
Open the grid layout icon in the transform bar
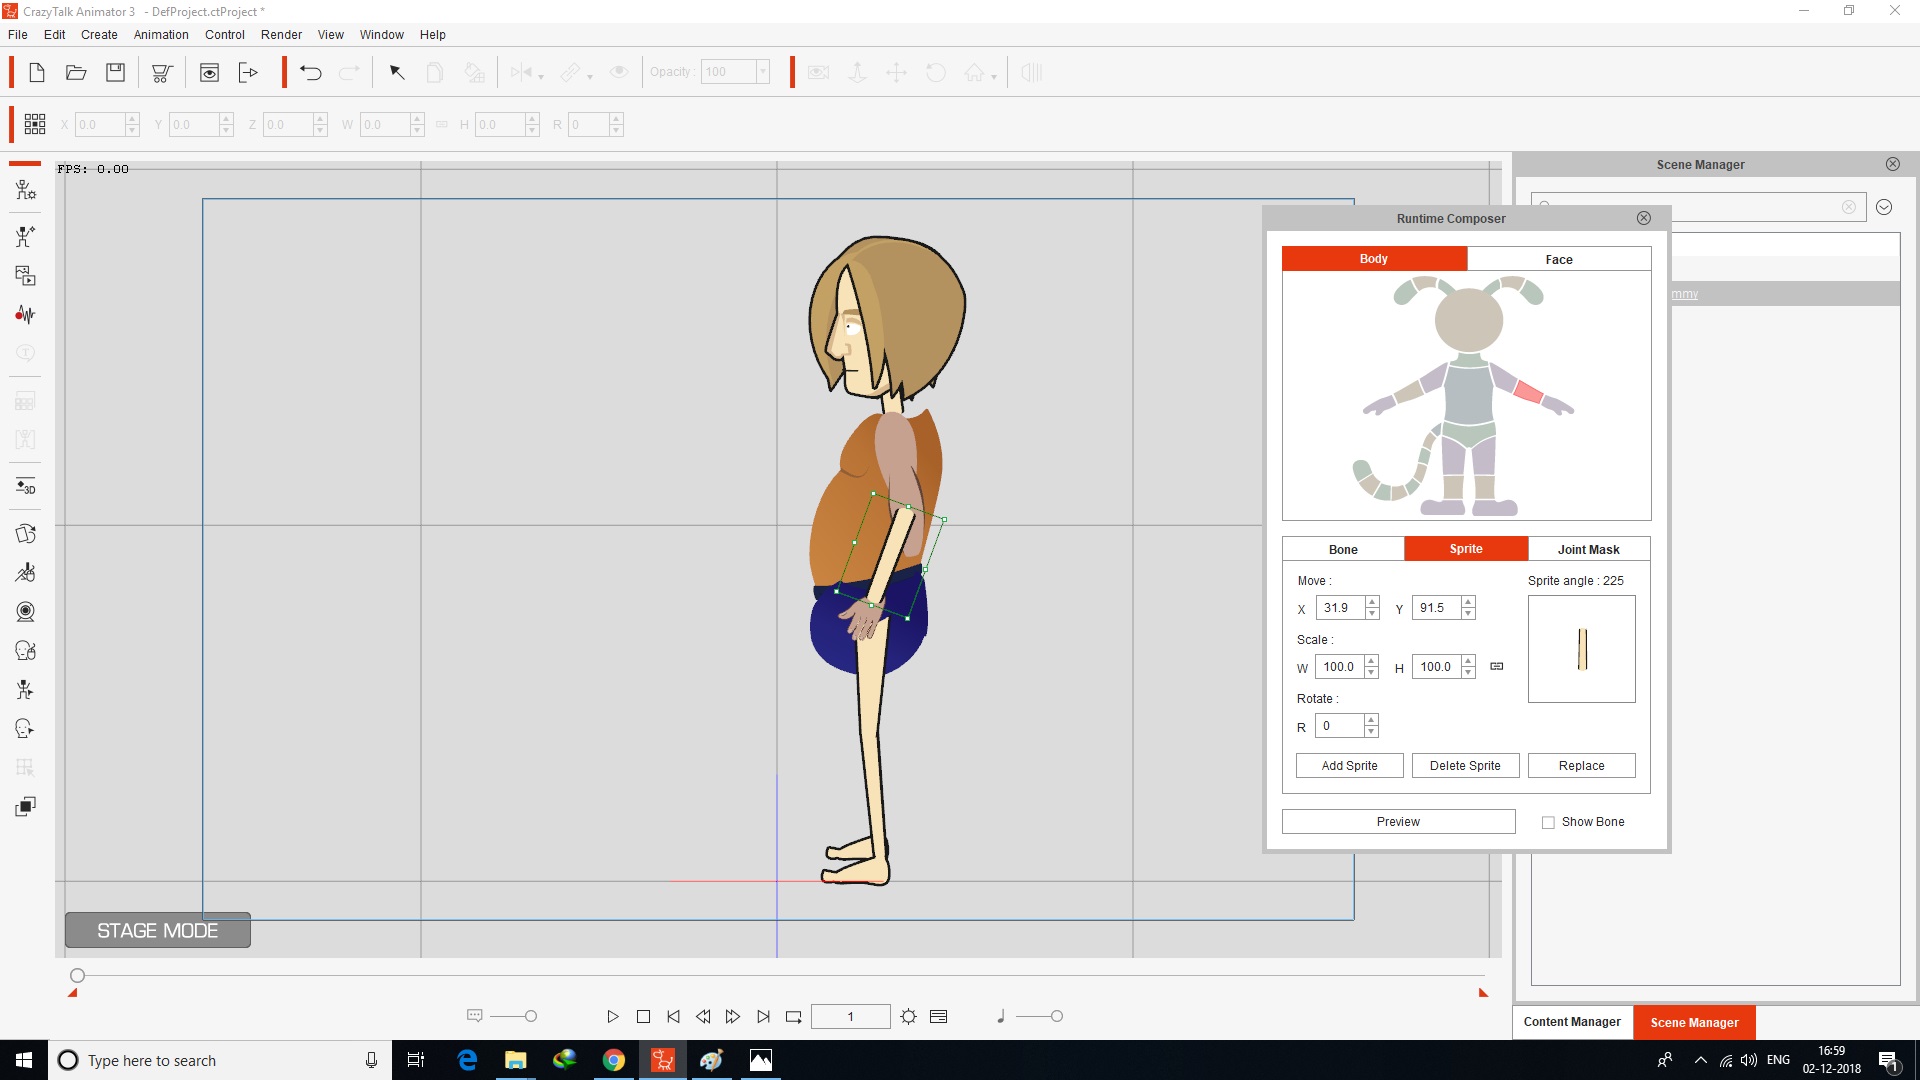click(x=35, y=124)
